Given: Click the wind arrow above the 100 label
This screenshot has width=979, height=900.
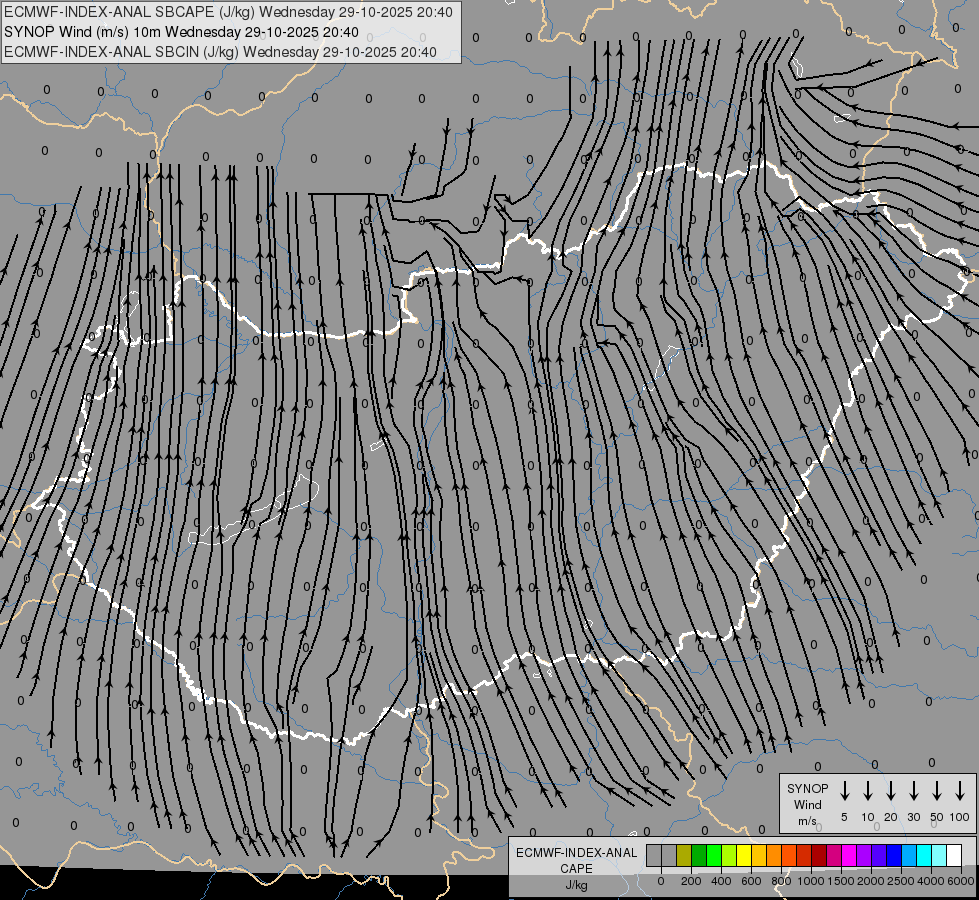Looking at the screenshot, I should tap(960, 791).
